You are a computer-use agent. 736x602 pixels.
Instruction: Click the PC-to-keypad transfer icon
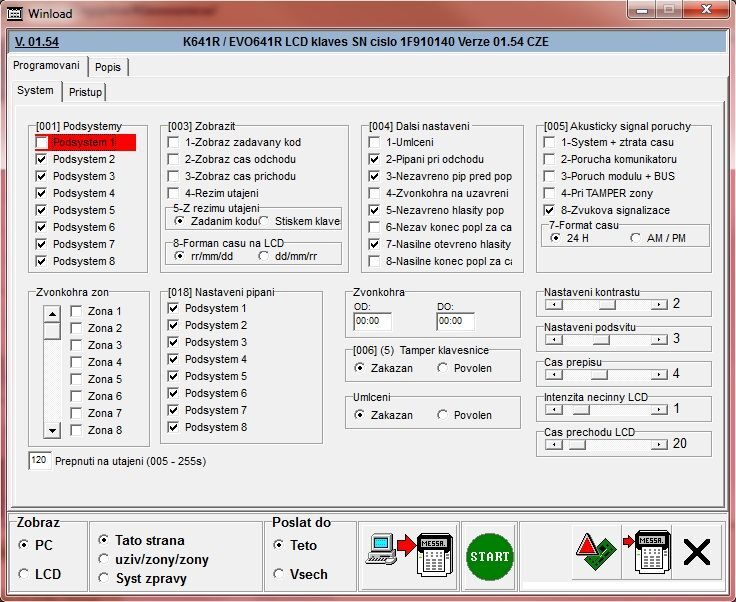coord(408,554)
